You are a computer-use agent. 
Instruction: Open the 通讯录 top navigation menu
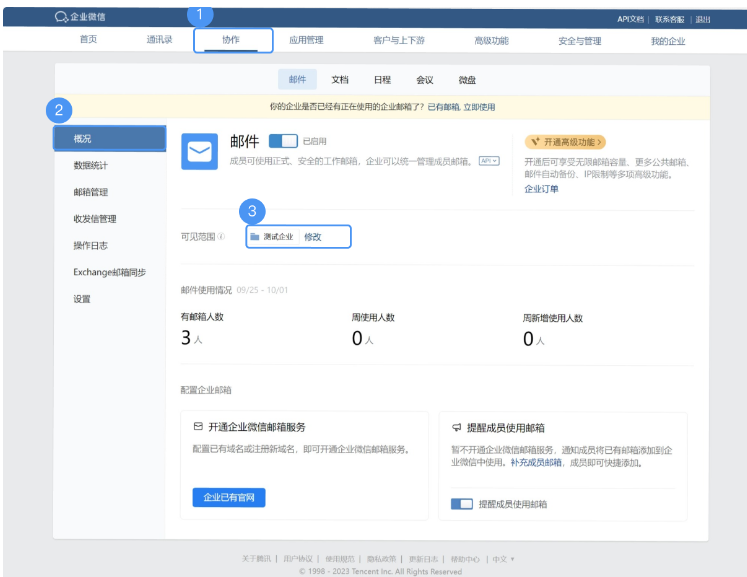tap(159, 40)
